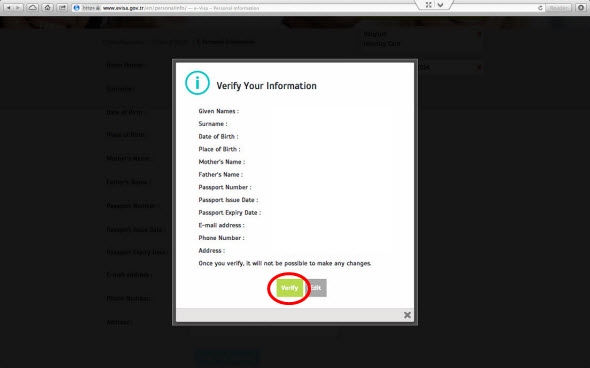Close the Verify Your Information dialog
The image size is (590, 368).
(x=407, y=315)
